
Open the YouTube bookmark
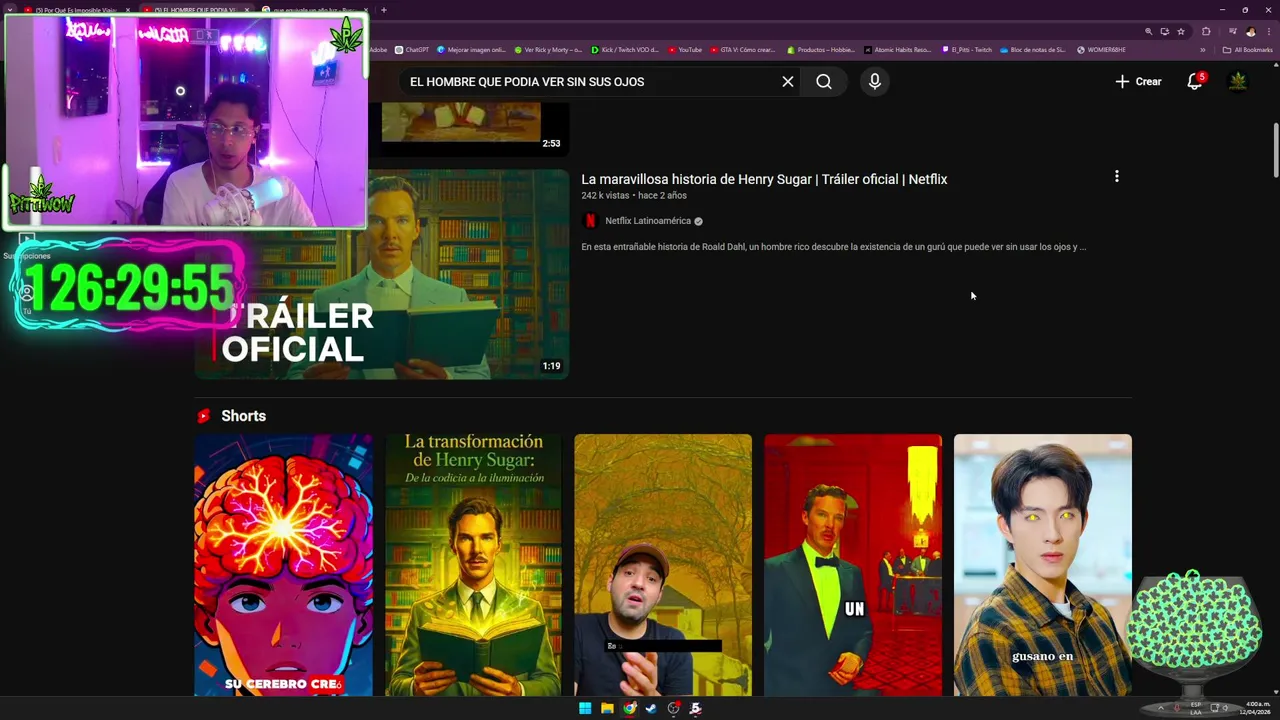(x=685, y=50)
